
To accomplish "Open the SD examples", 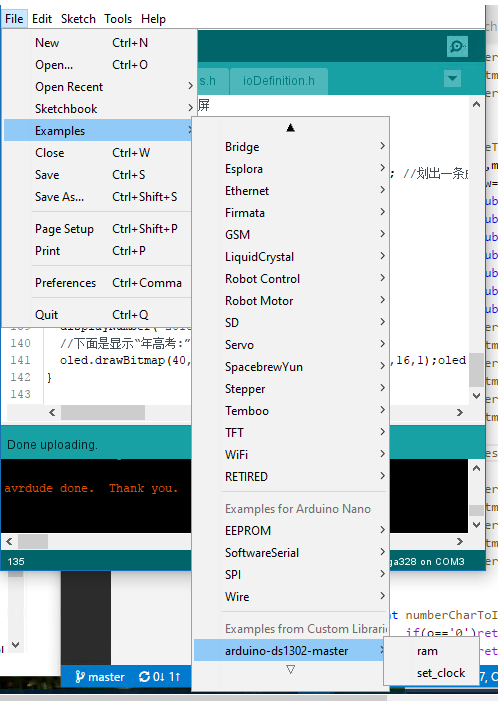I will pos(291,323).
